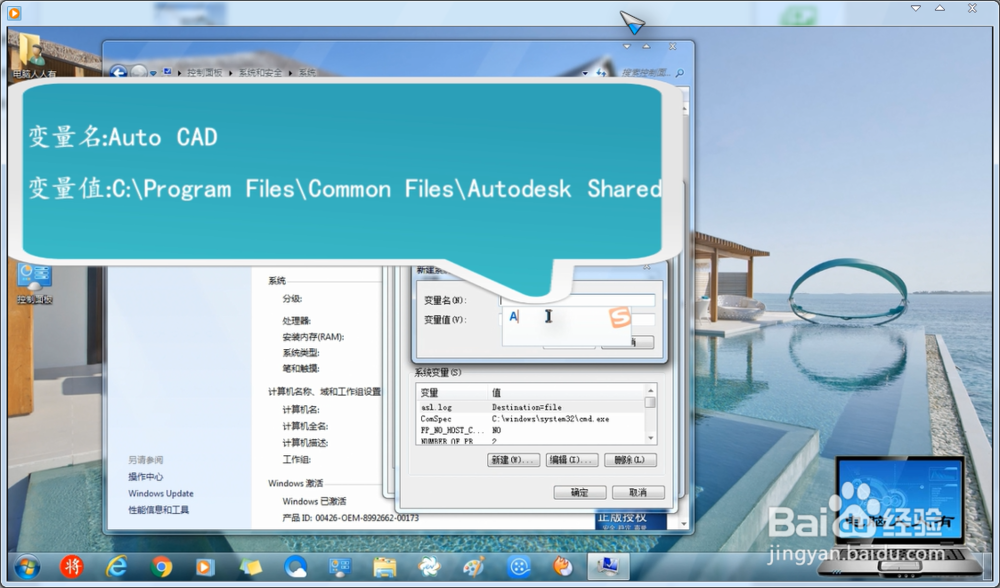The height and width of the screenshot is (588, 1000).
Task: Open the blue film reel taskbar icon
Action: 518,566
